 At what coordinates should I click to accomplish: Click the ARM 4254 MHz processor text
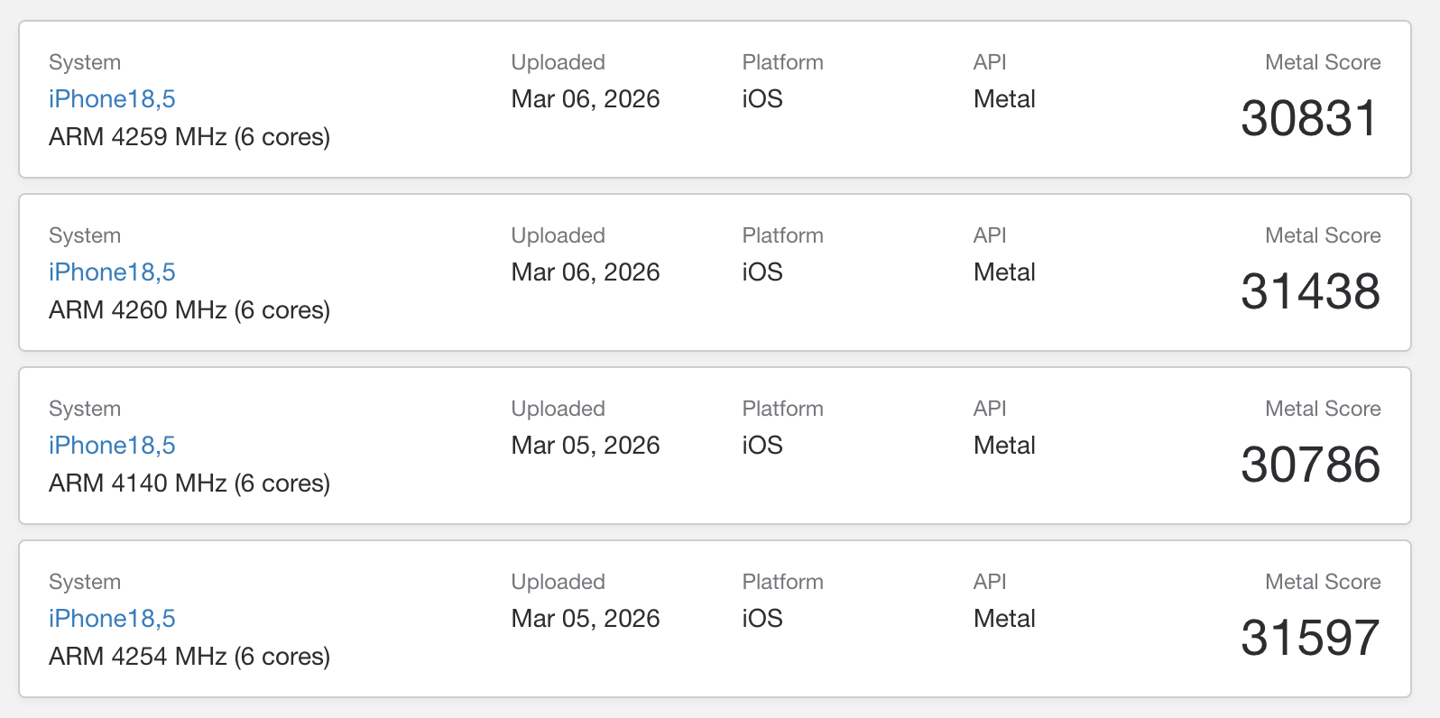click(x=189, y=656)
